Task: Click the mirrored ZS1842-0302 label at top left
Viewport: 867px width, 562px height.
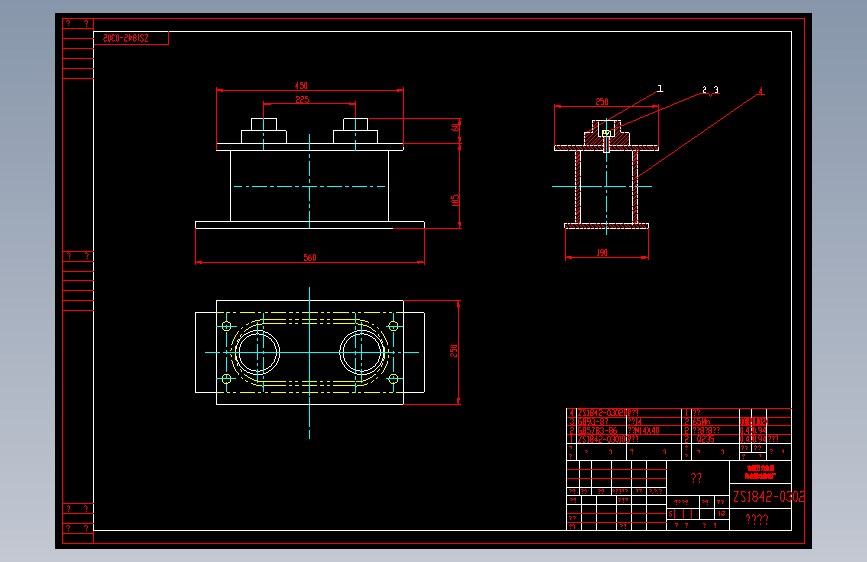Action: (126, 38)
